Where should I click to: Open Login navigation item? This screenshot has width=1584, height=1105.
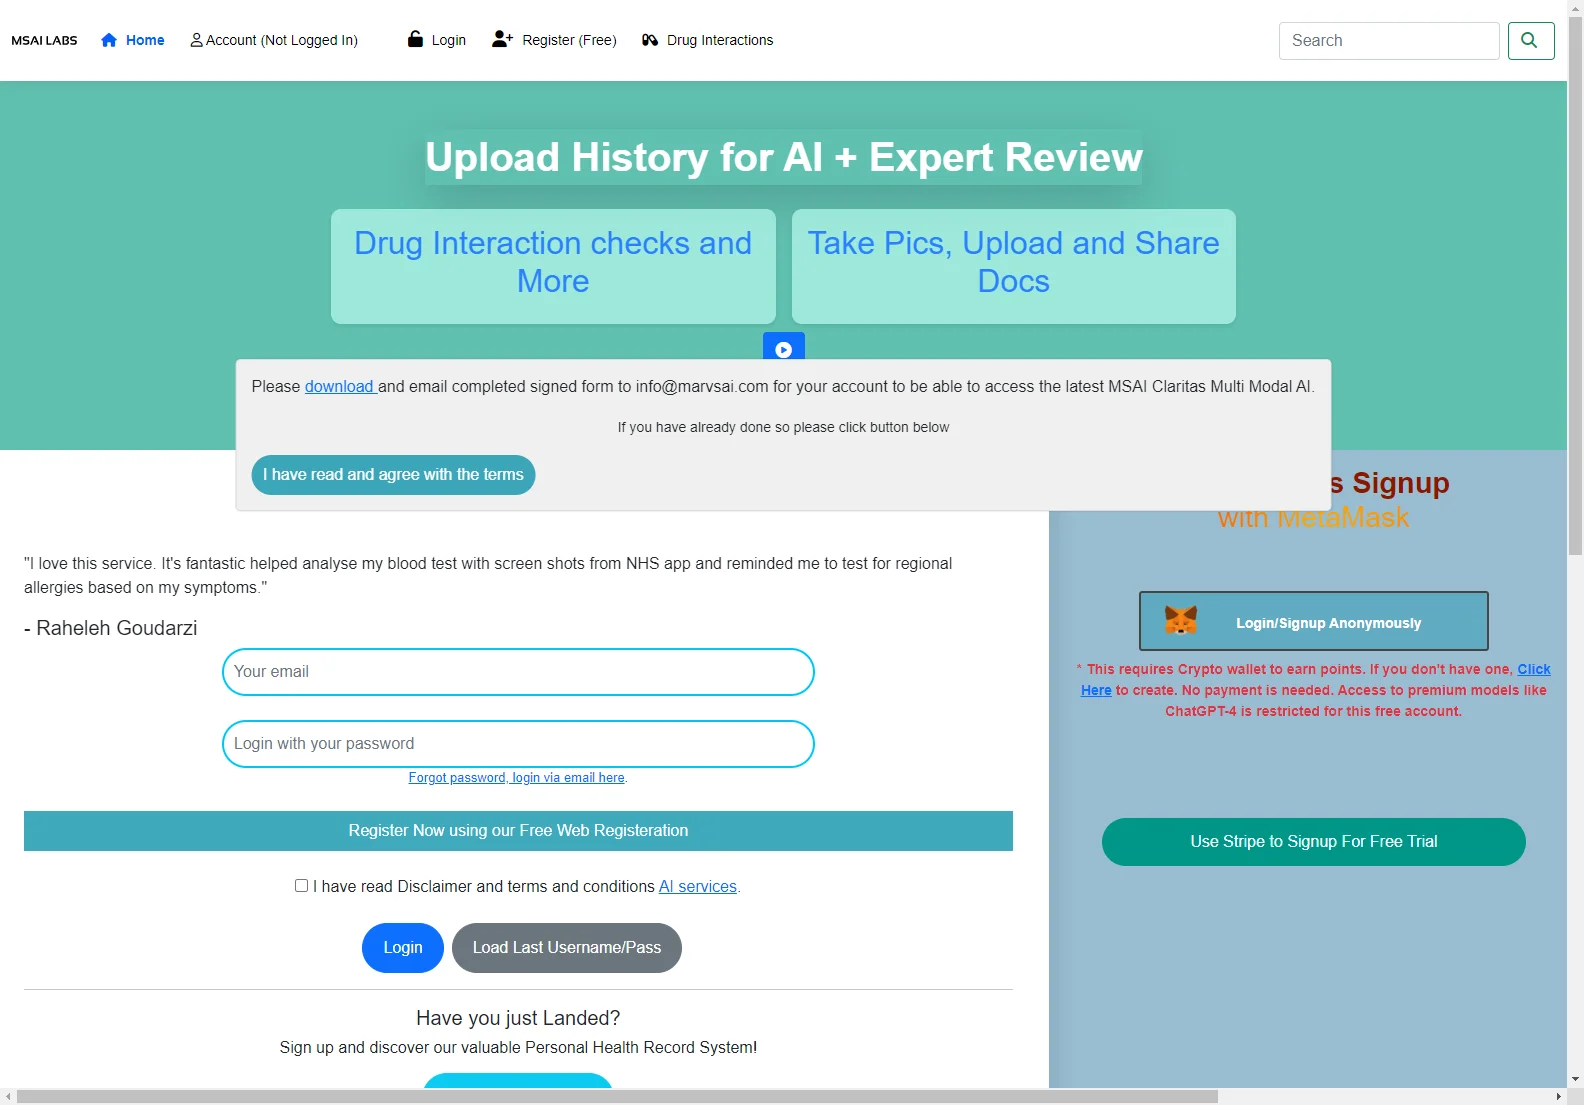point(437,40)
